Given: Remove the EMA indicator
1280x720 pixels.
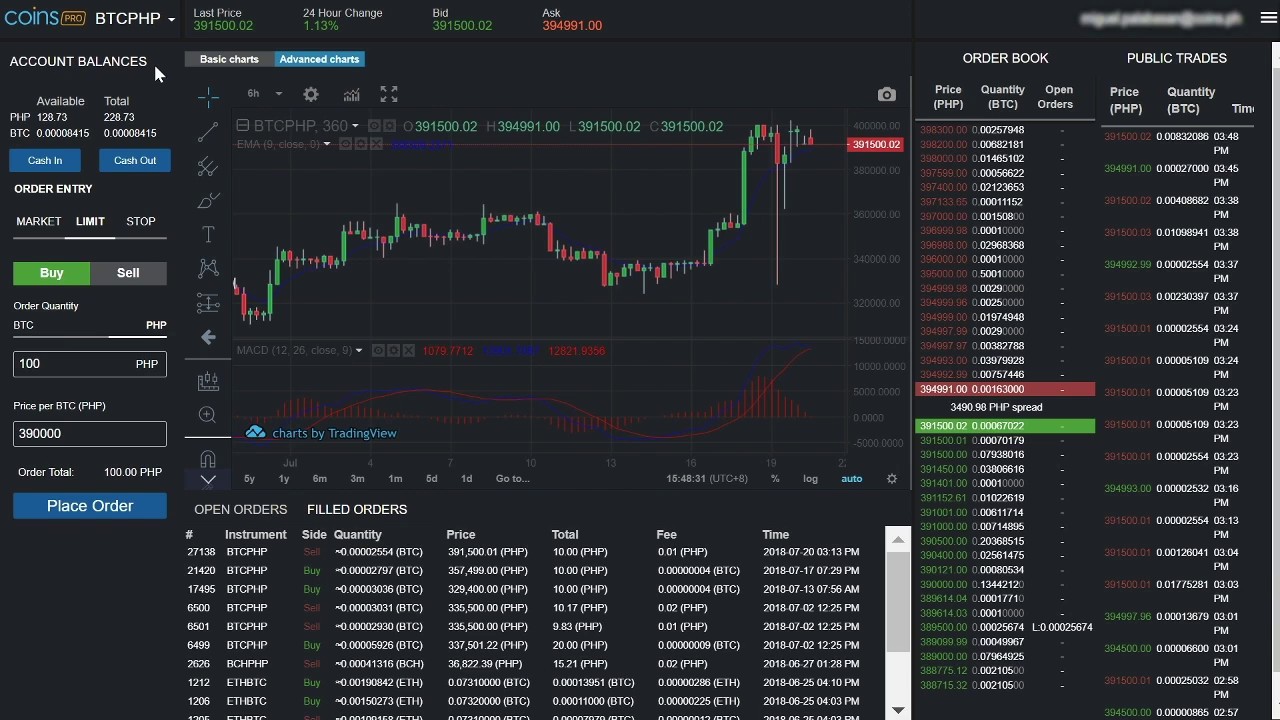Looking at the screenshot, I should pos(376,144).
